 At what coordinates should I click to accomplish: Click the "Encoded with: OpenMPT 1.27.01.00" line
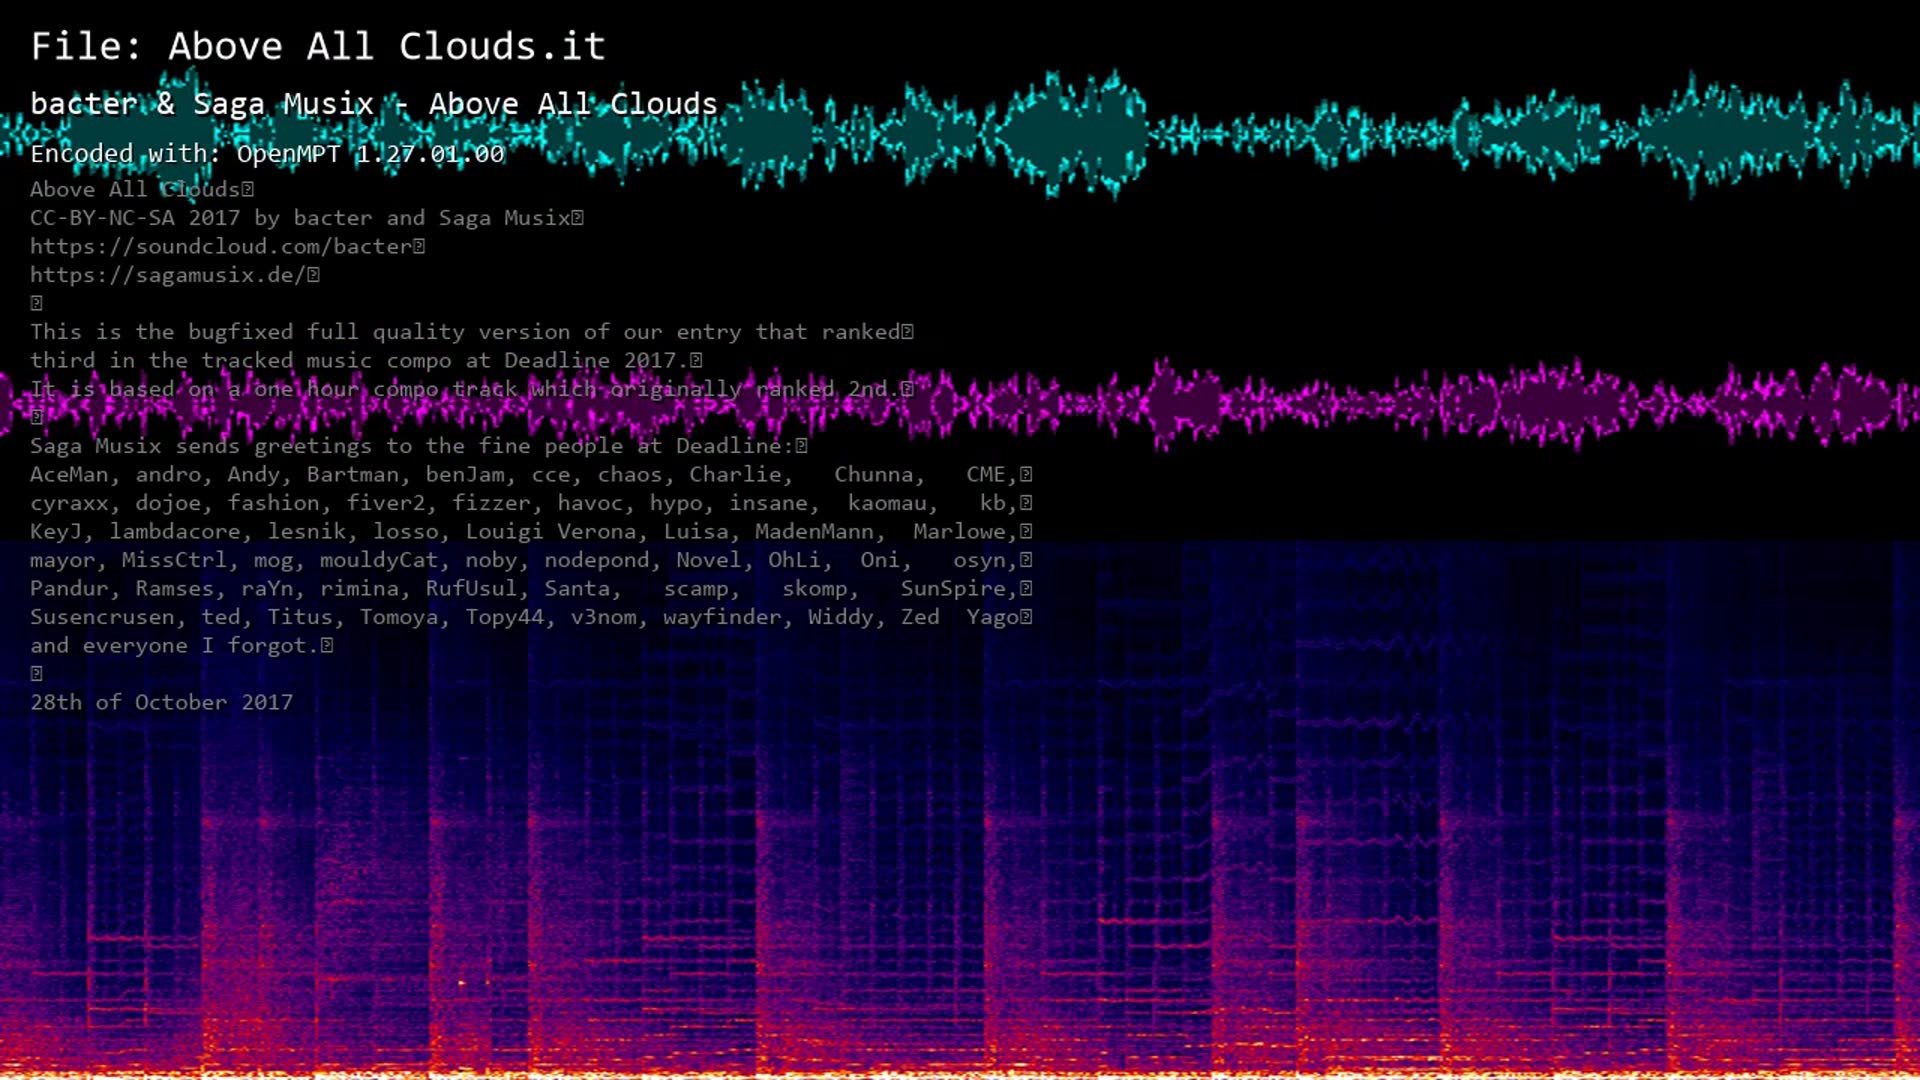(267, 154)
